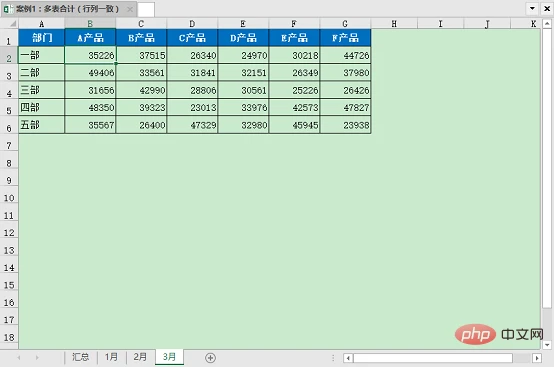Viewport: 554px width, 367px height.
Task: Switch to the 1月 sheet tab
Action: point(111,357)
